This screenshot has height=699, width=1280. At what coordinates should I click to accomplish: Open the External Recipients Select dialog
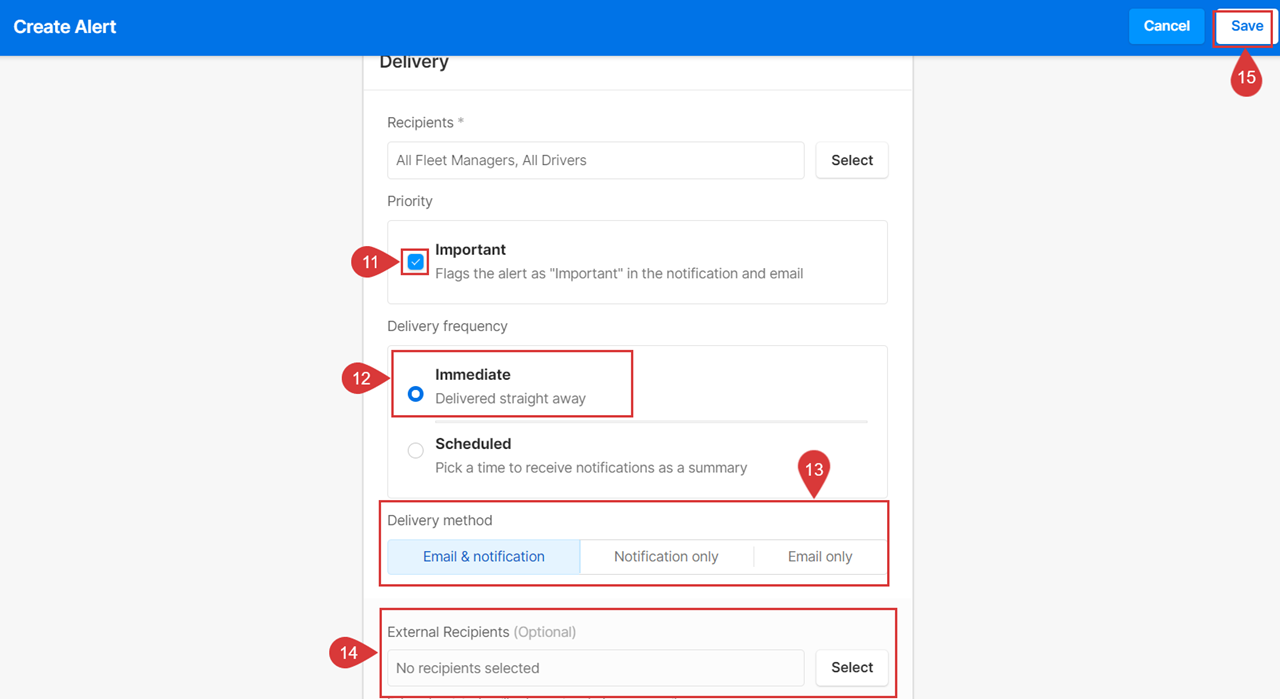pyautogui.click(x=851, y=667)
